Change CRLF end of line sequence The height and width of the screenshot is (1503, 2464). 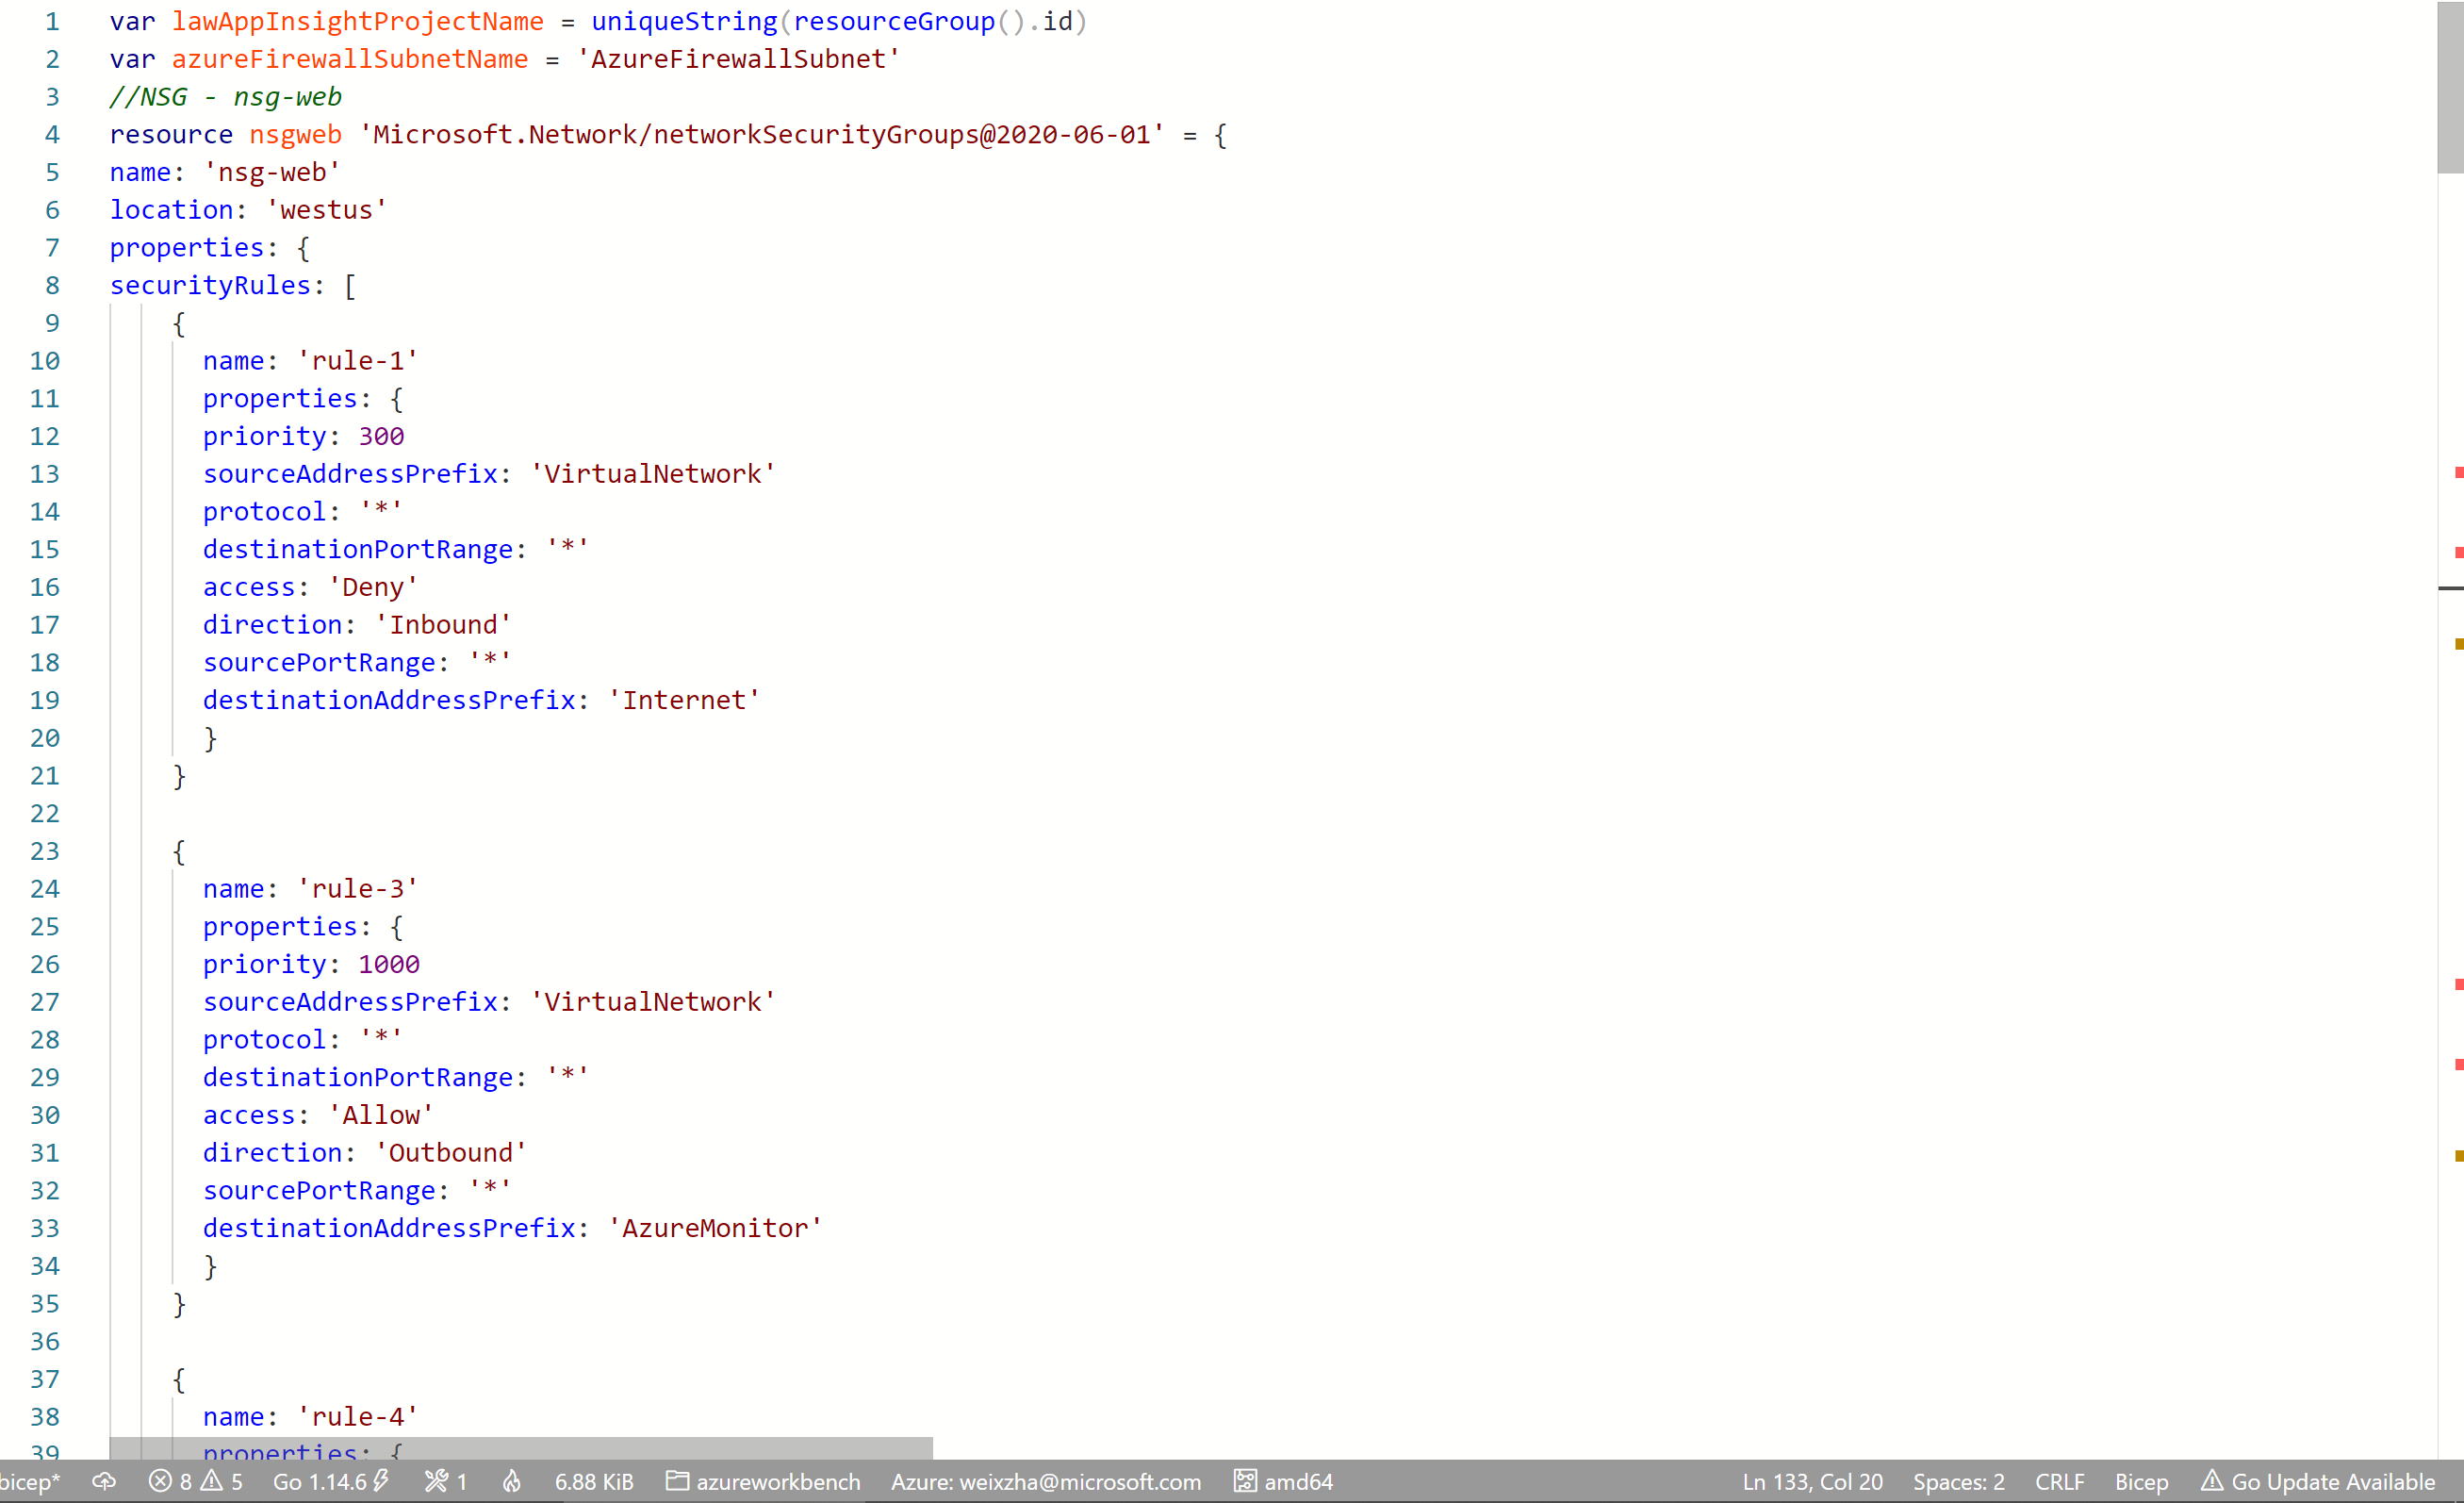2059,1481
